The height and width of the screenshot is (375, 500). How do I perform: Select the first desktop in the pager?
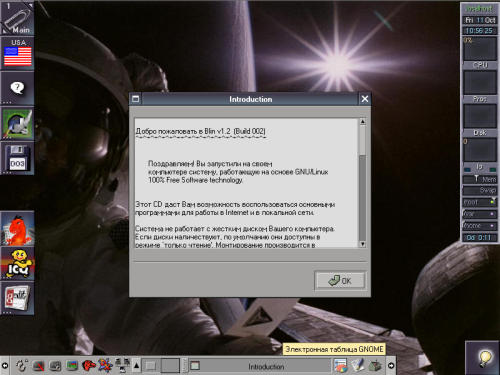pyautogui.click(x=151, y=366)
